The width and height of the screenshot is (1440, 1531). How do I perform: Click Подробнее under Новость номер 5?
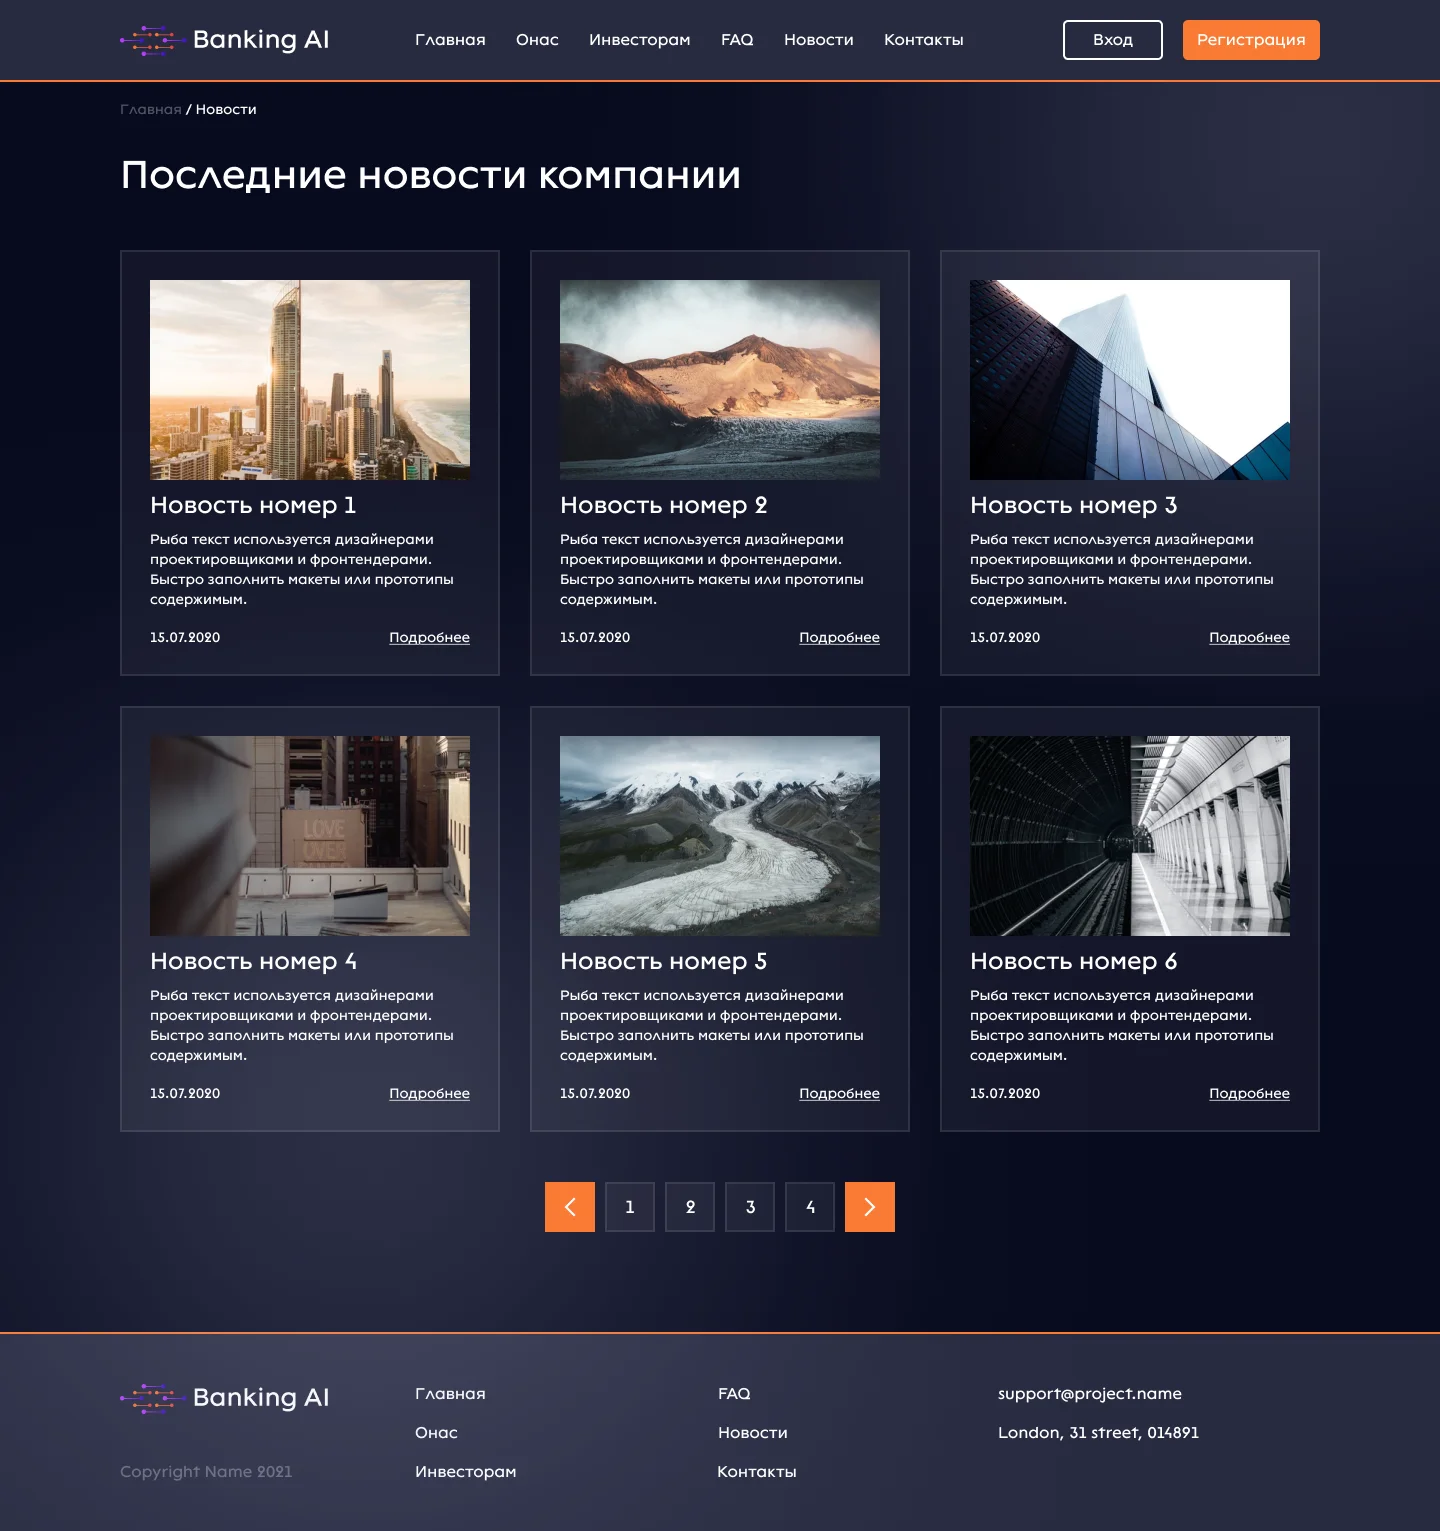(x=839, y=1093)
